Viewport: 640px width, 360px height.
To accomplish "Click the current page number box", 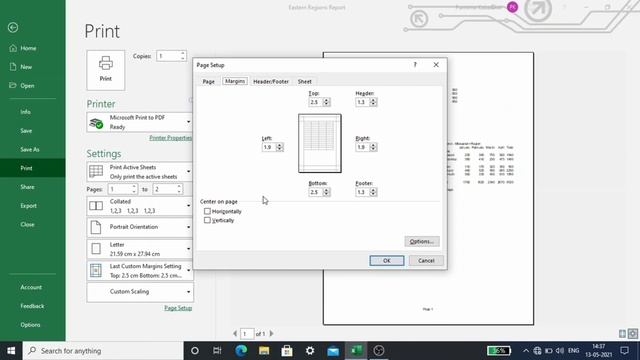I will pos(247,334).
